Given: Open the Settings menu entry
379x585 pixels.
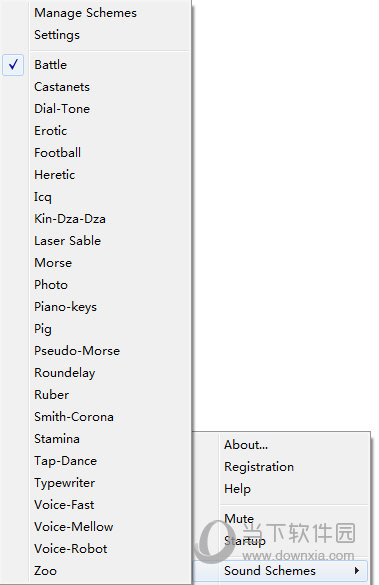Looking at the screenshot, I should [x=57, y=35].
